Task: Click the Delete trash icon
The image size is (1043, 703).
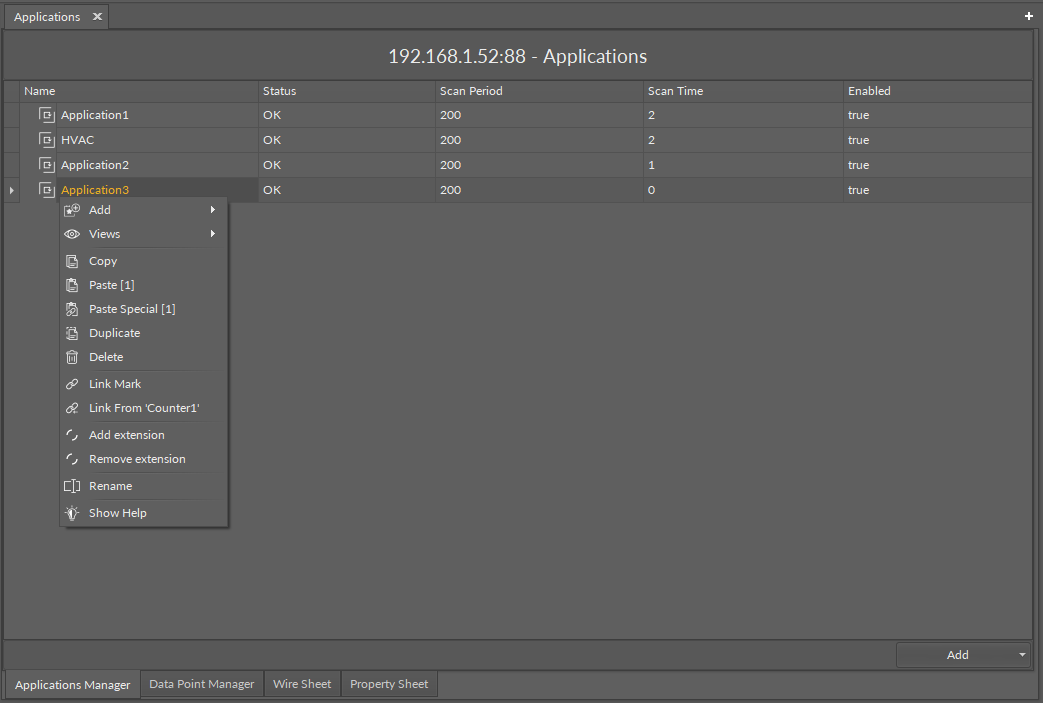Action: click(x=72, y=357)
